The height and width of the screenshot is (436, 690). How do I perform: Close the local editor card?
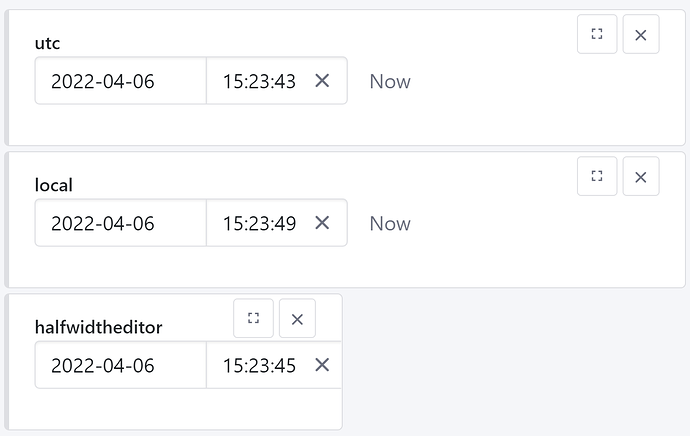(x=641, y=176)
